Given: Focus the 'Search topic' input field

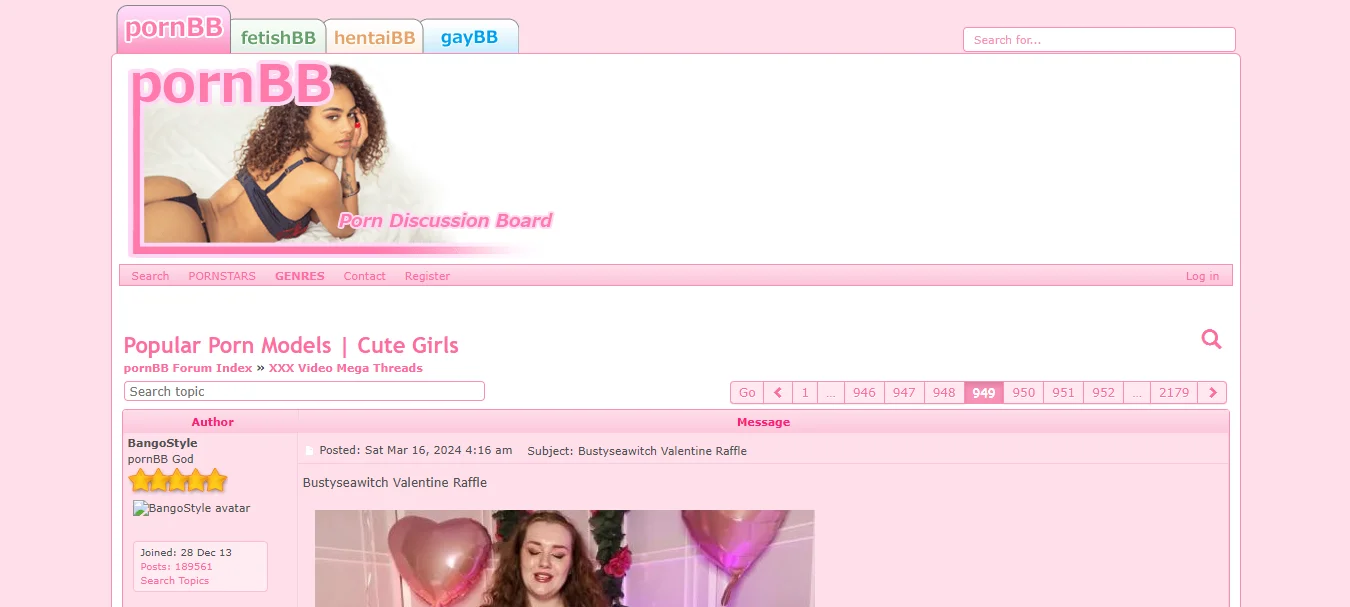Looking at the screenshot, I should 304,391.
